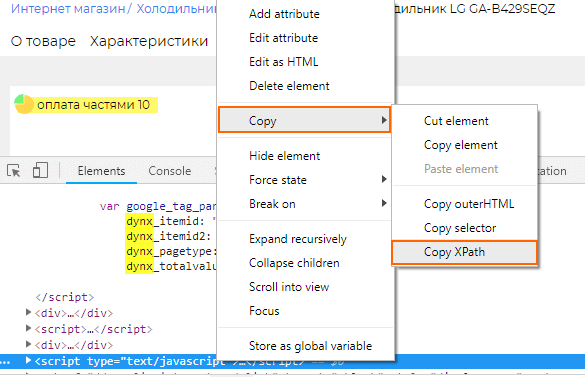
Task: Switch to the О товаре tab
Action: (43, 41)
